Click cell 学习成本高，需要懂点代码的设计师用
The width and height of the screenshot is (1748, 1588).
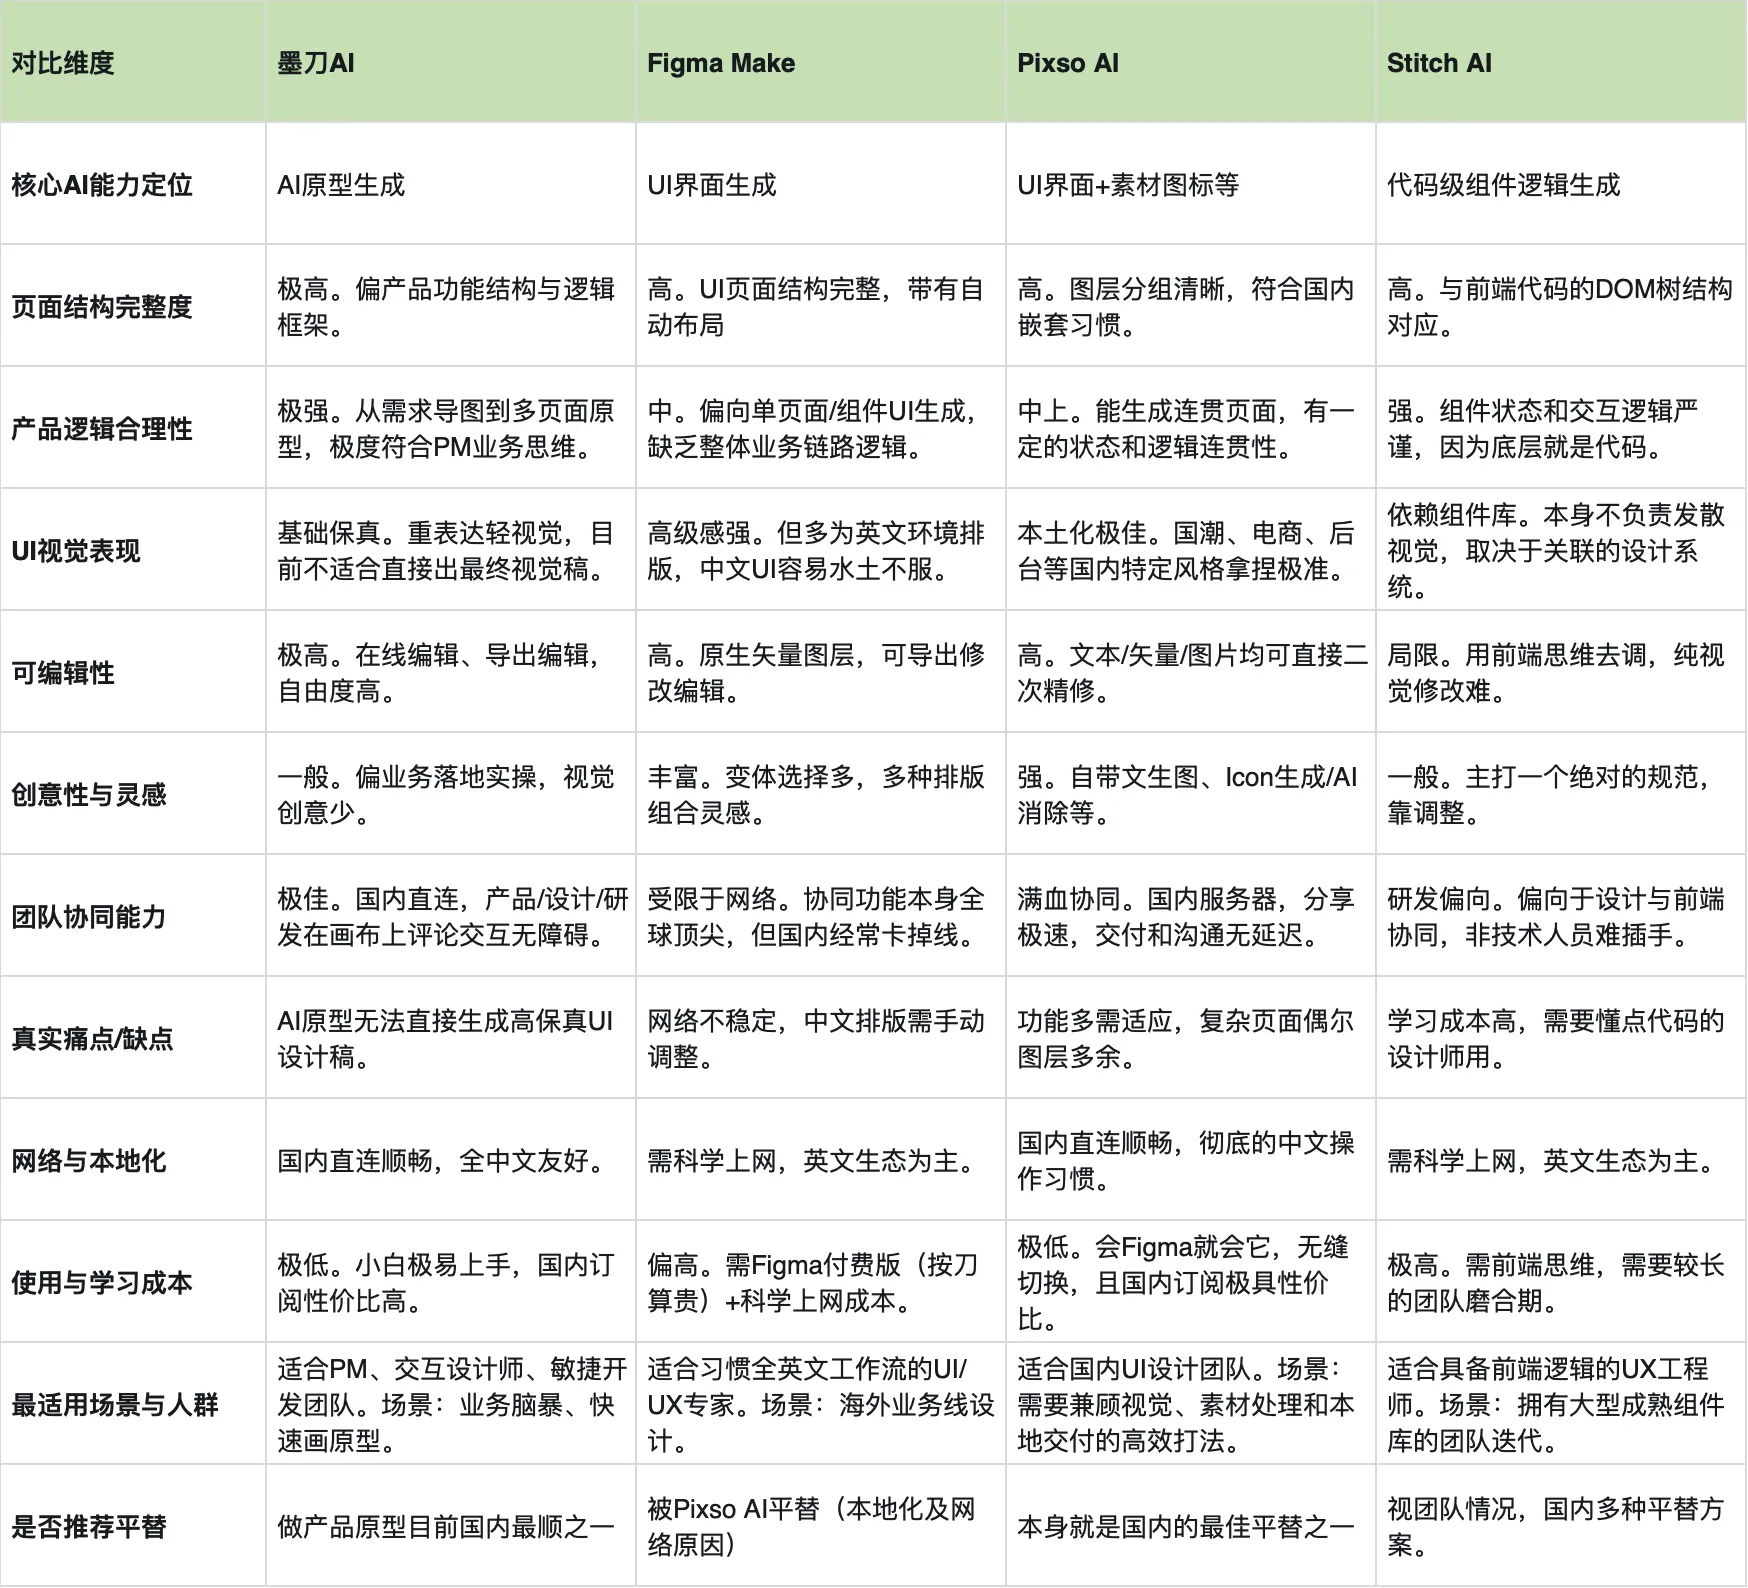tap(1562, 1038)
